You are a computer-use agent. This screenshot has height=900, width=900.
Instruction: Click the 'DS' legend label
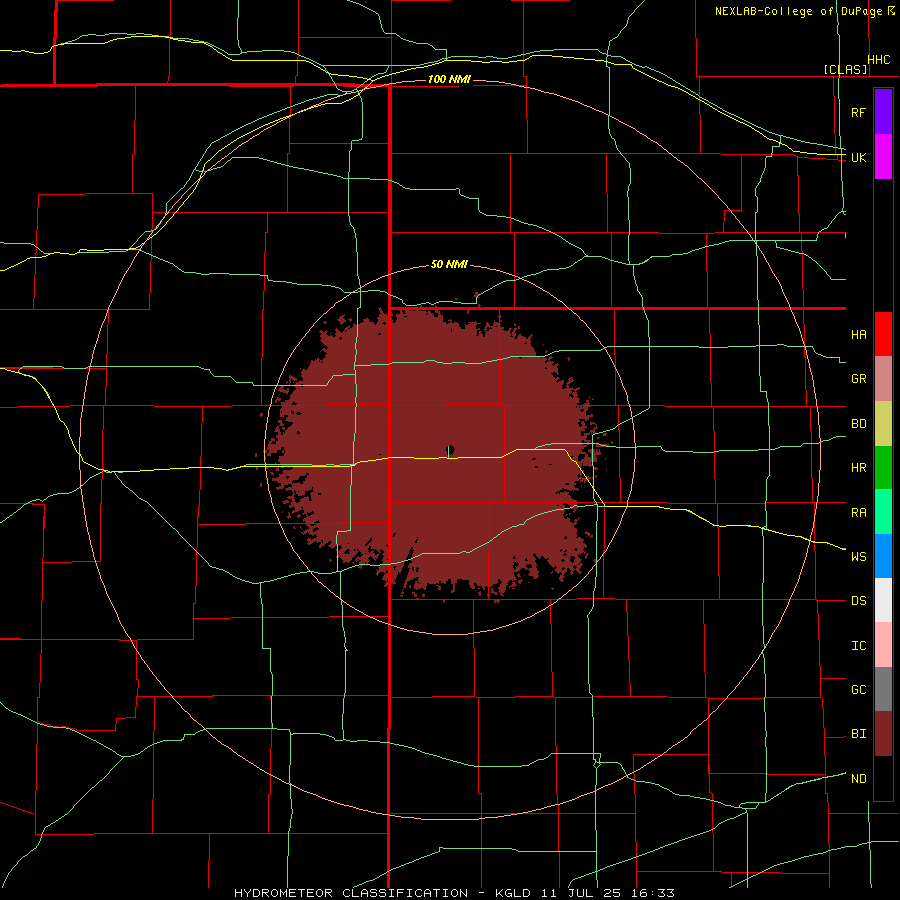click(859, 601)
